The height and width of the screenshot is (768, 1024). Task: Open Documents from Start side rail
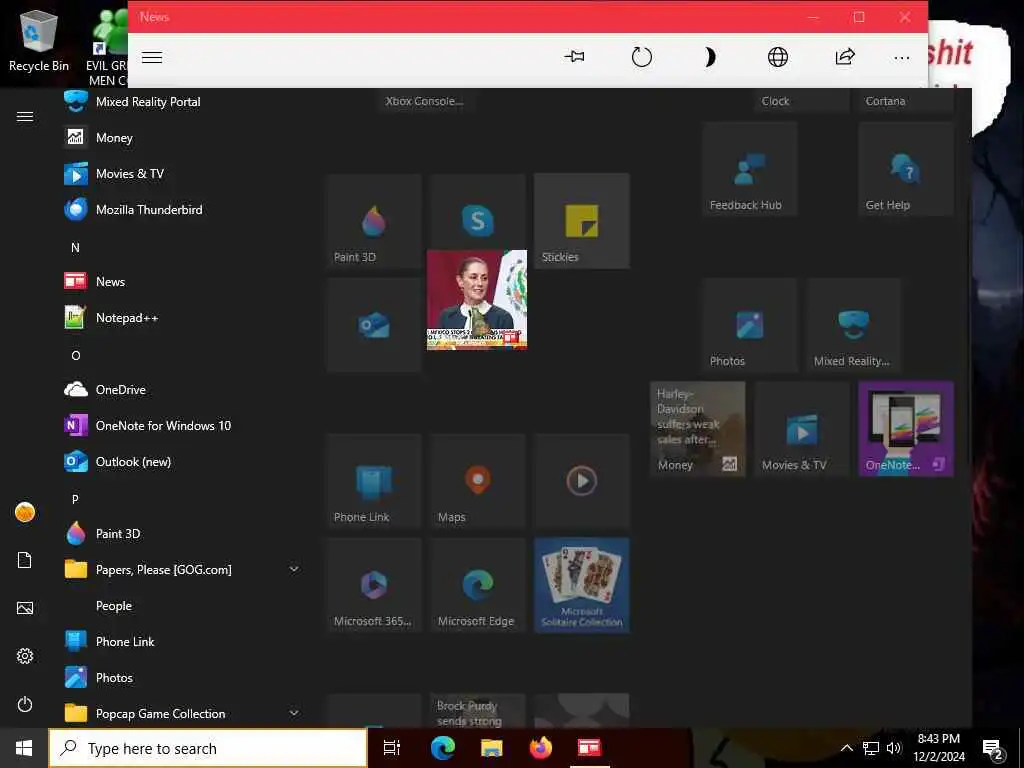(x=25, y=560)
